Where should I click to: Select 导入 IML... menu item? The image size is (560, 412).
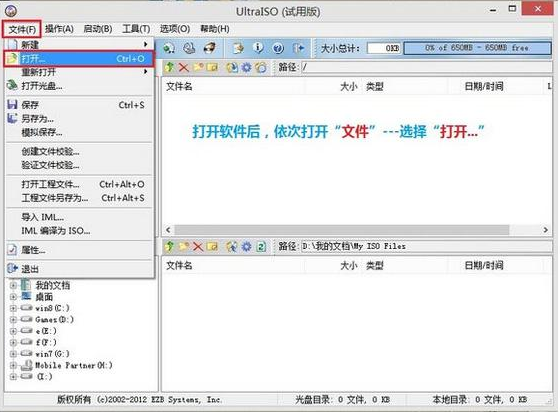(x=79, y=217)
